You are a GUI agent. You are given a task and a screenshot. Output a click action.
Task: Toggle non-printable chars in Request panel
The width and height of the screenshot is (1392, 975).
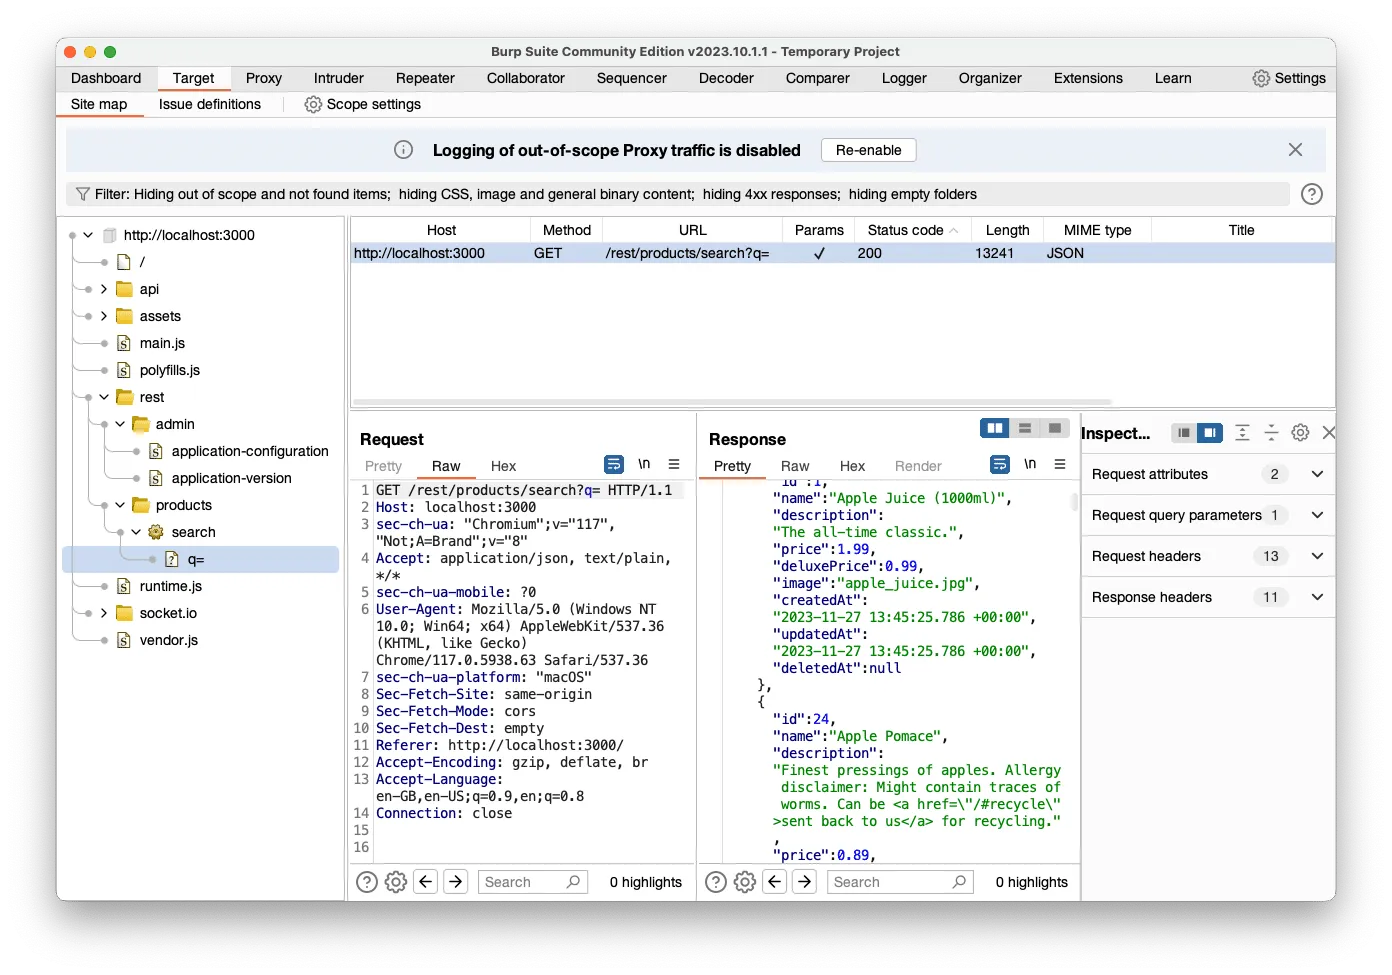(644, 464)
